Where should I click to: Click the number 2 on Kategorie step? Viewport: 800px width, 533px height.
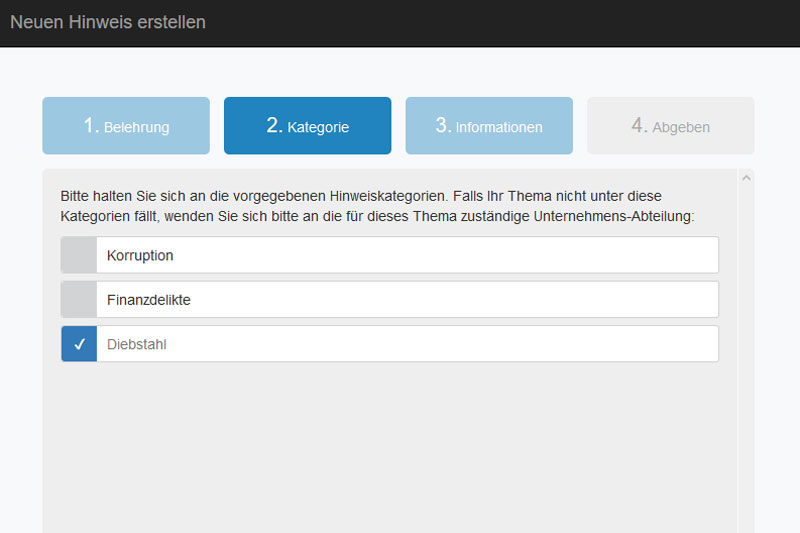tap(274, 125)
